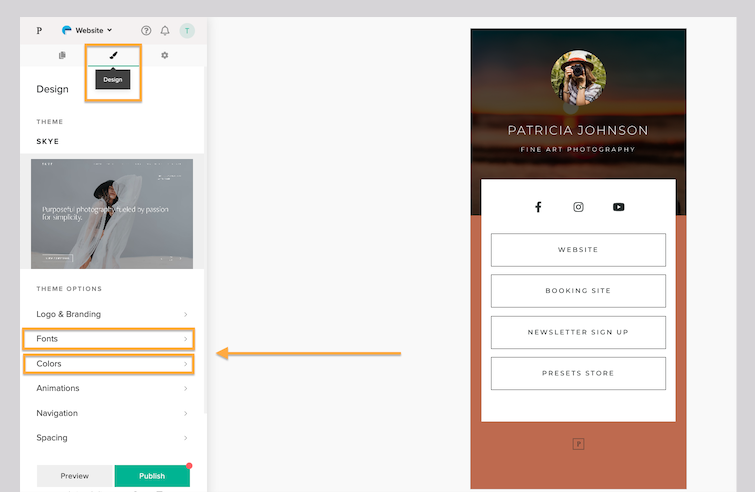
Task: Switch to the Settings gear tab
Action: pyautogui.click(x=165, y=55)
